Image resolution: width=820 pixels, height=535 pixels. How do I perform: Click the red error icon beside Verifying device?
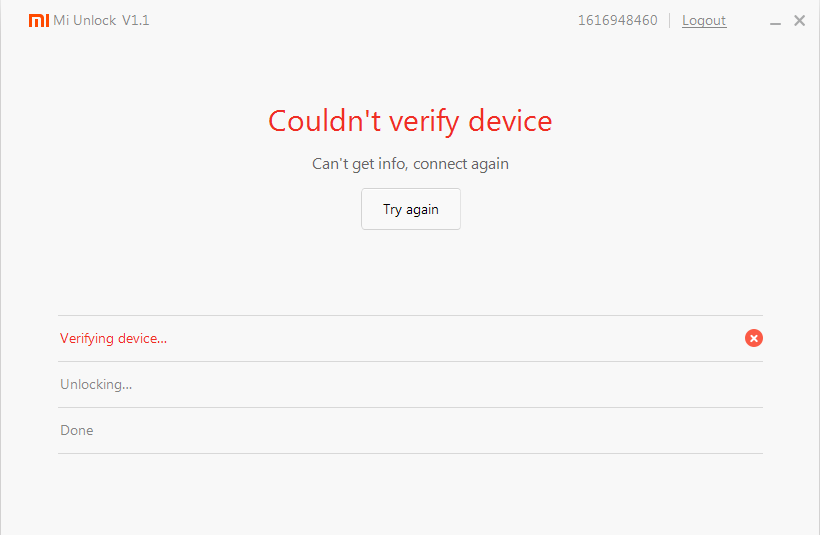point(754,338)
